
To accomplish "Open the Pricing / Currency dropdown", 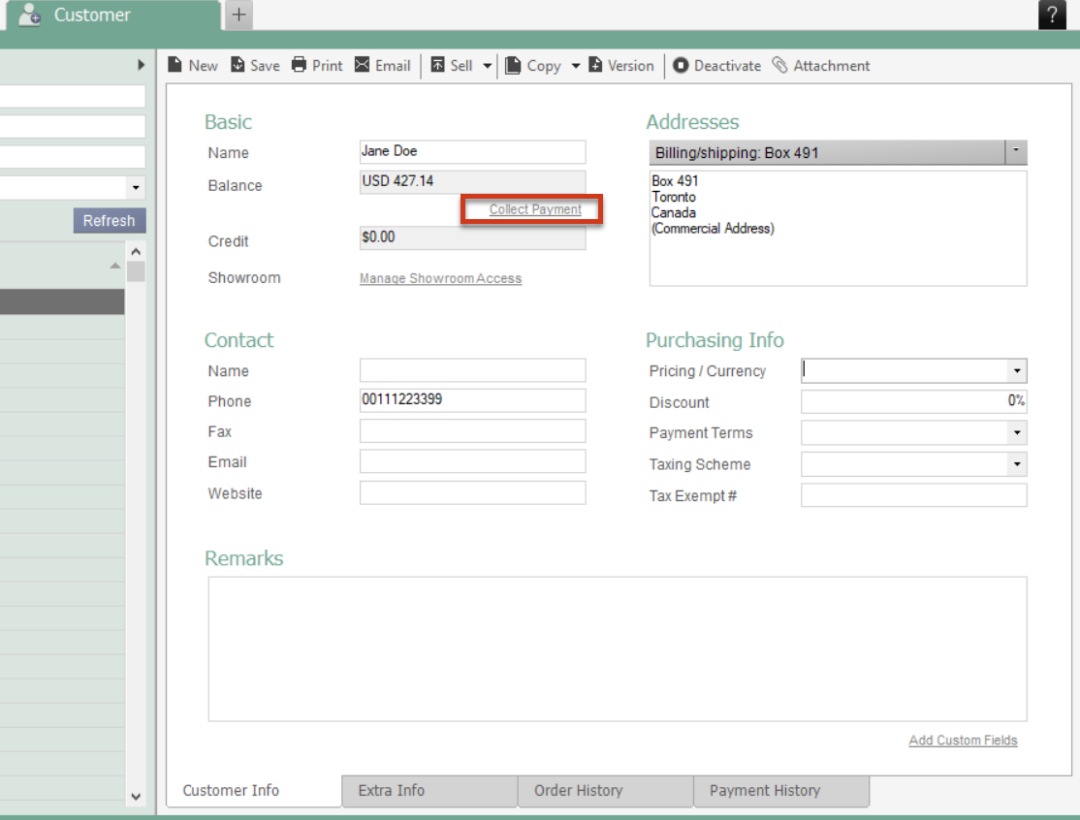I will click(x=1018, y=370).
